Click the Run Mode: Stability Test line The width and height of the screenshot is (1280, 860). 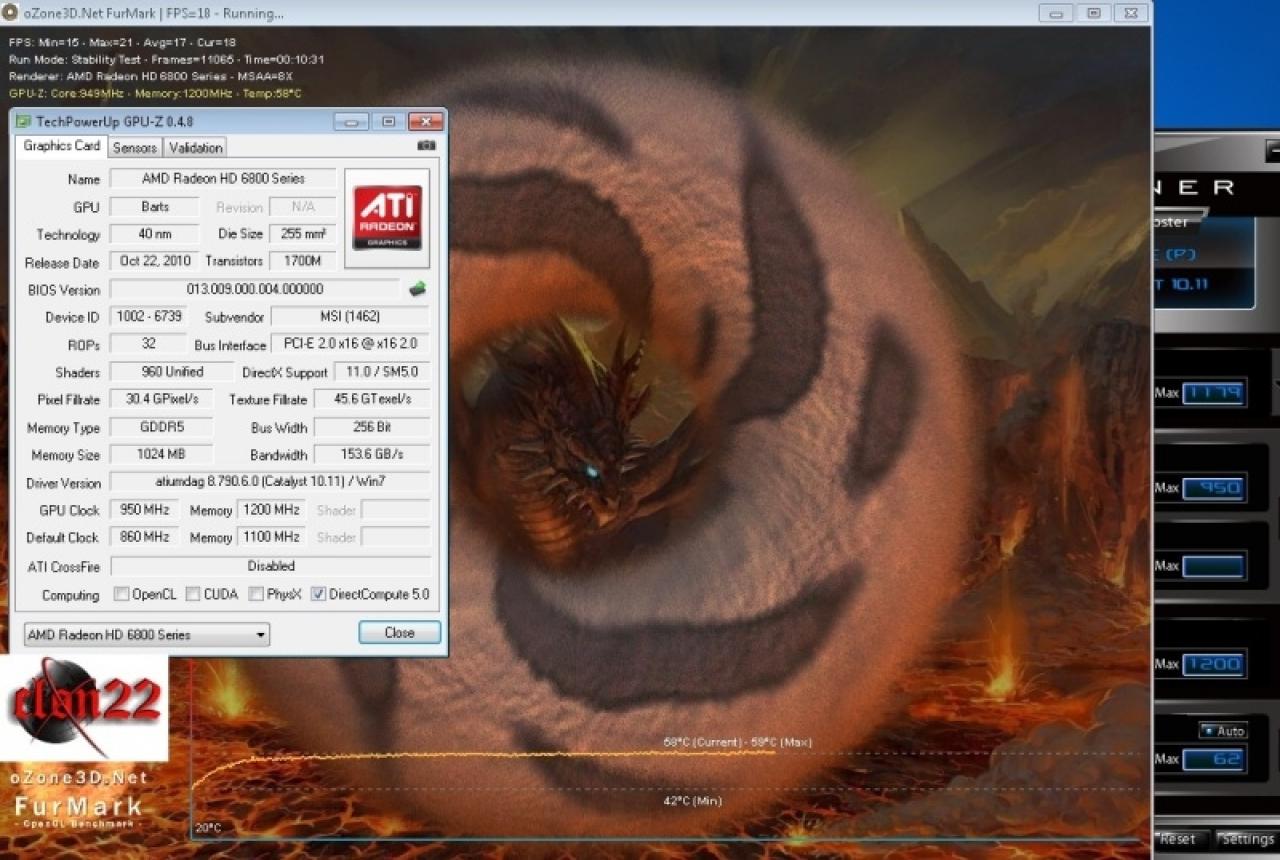[166, 59]
